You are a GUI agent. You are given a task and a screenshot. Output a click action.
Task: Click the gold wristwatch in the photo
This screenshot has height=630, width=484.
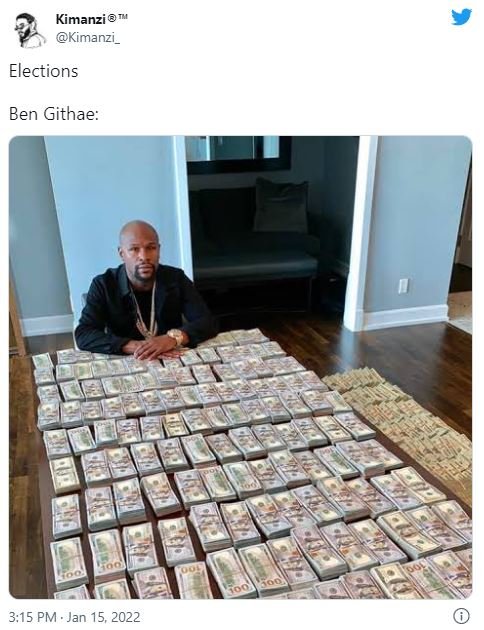click(x=176, y=336)
